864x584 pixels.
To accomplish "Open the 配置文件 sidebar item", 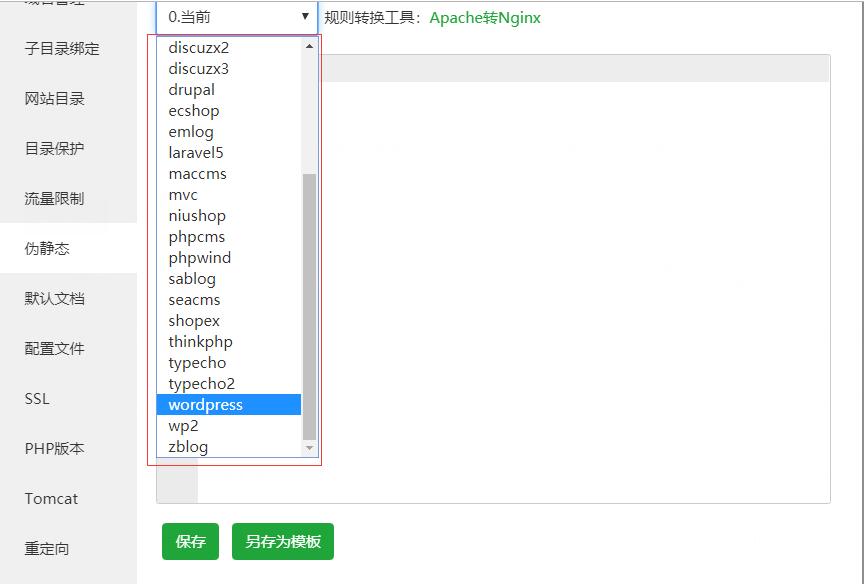I will [54, 349].
